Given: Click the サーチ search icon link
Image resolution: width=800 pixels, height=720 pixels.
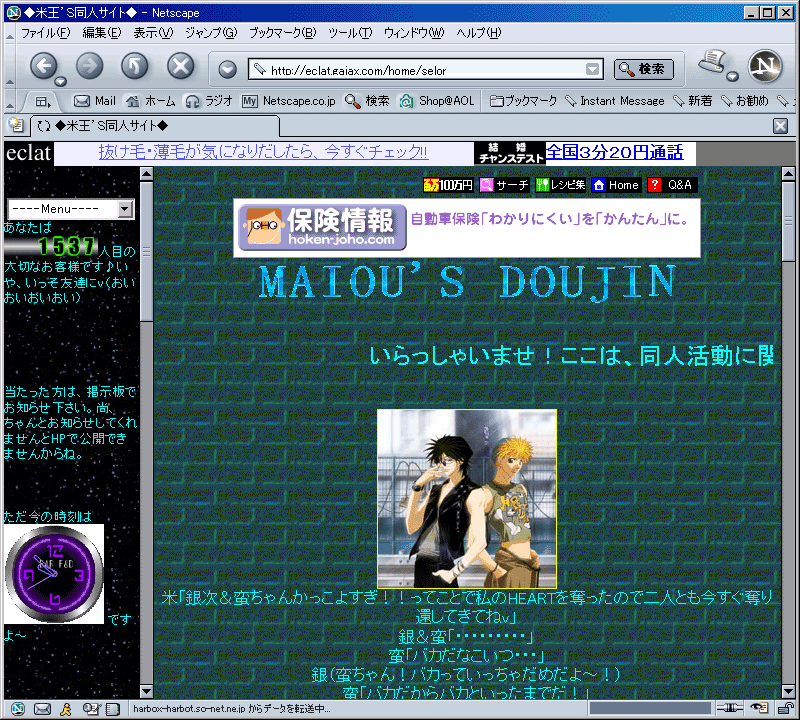Looking at the screenshot, I should (x=504, y=185).
